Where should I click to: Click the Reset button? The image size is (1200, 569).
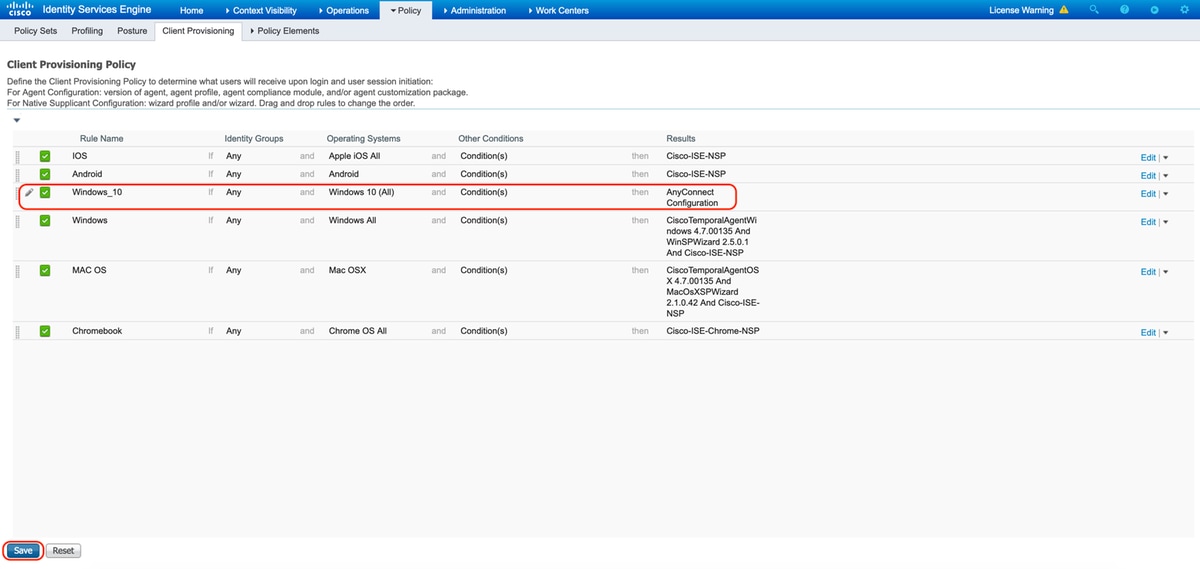pos(63,550)
